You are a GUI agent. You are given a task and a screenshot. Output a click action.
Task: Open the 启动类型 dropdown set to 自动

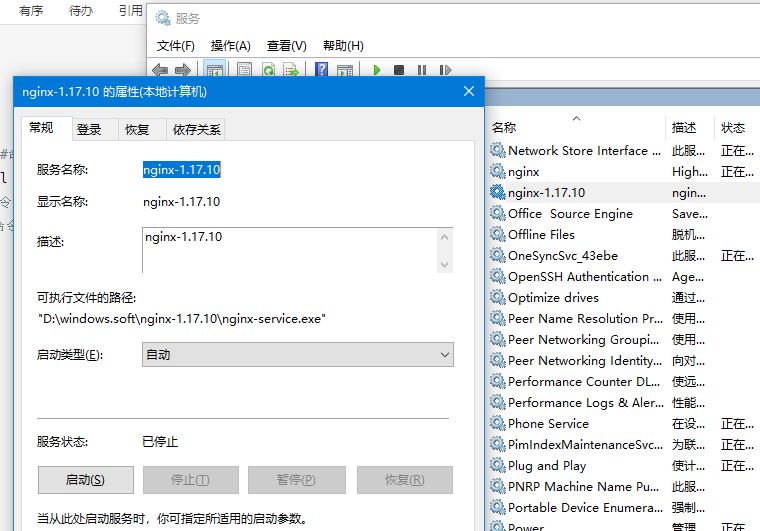(298, 355)
